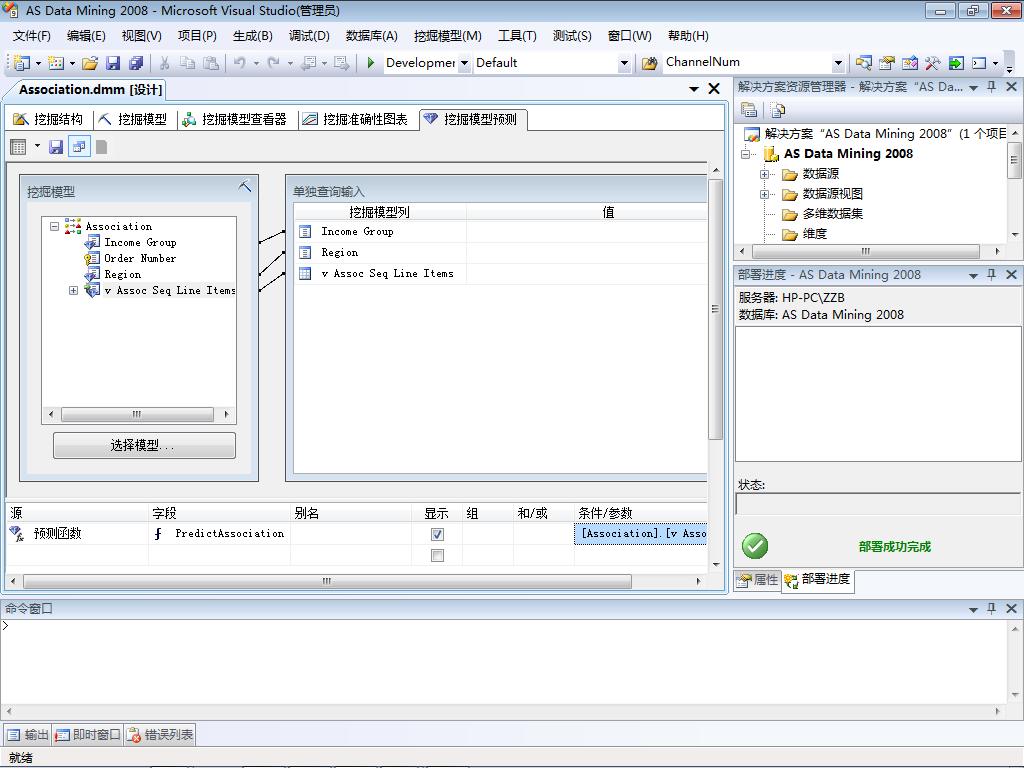This screenshot has height=768, width=1024.
Task: Click the mining model tree horizontal scrollbar
Action: (x=137, y=414)
